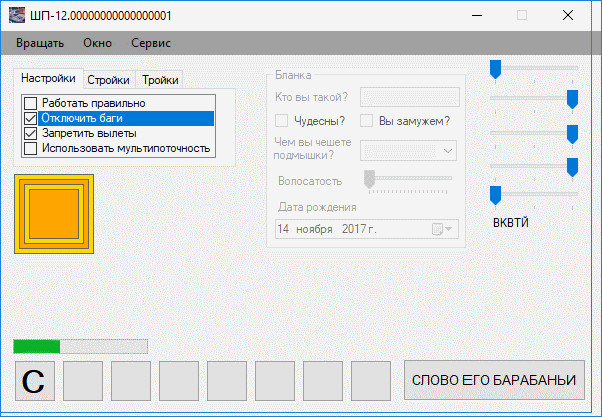
Task: Click the first empty square button after С
Action: point(83,380)
